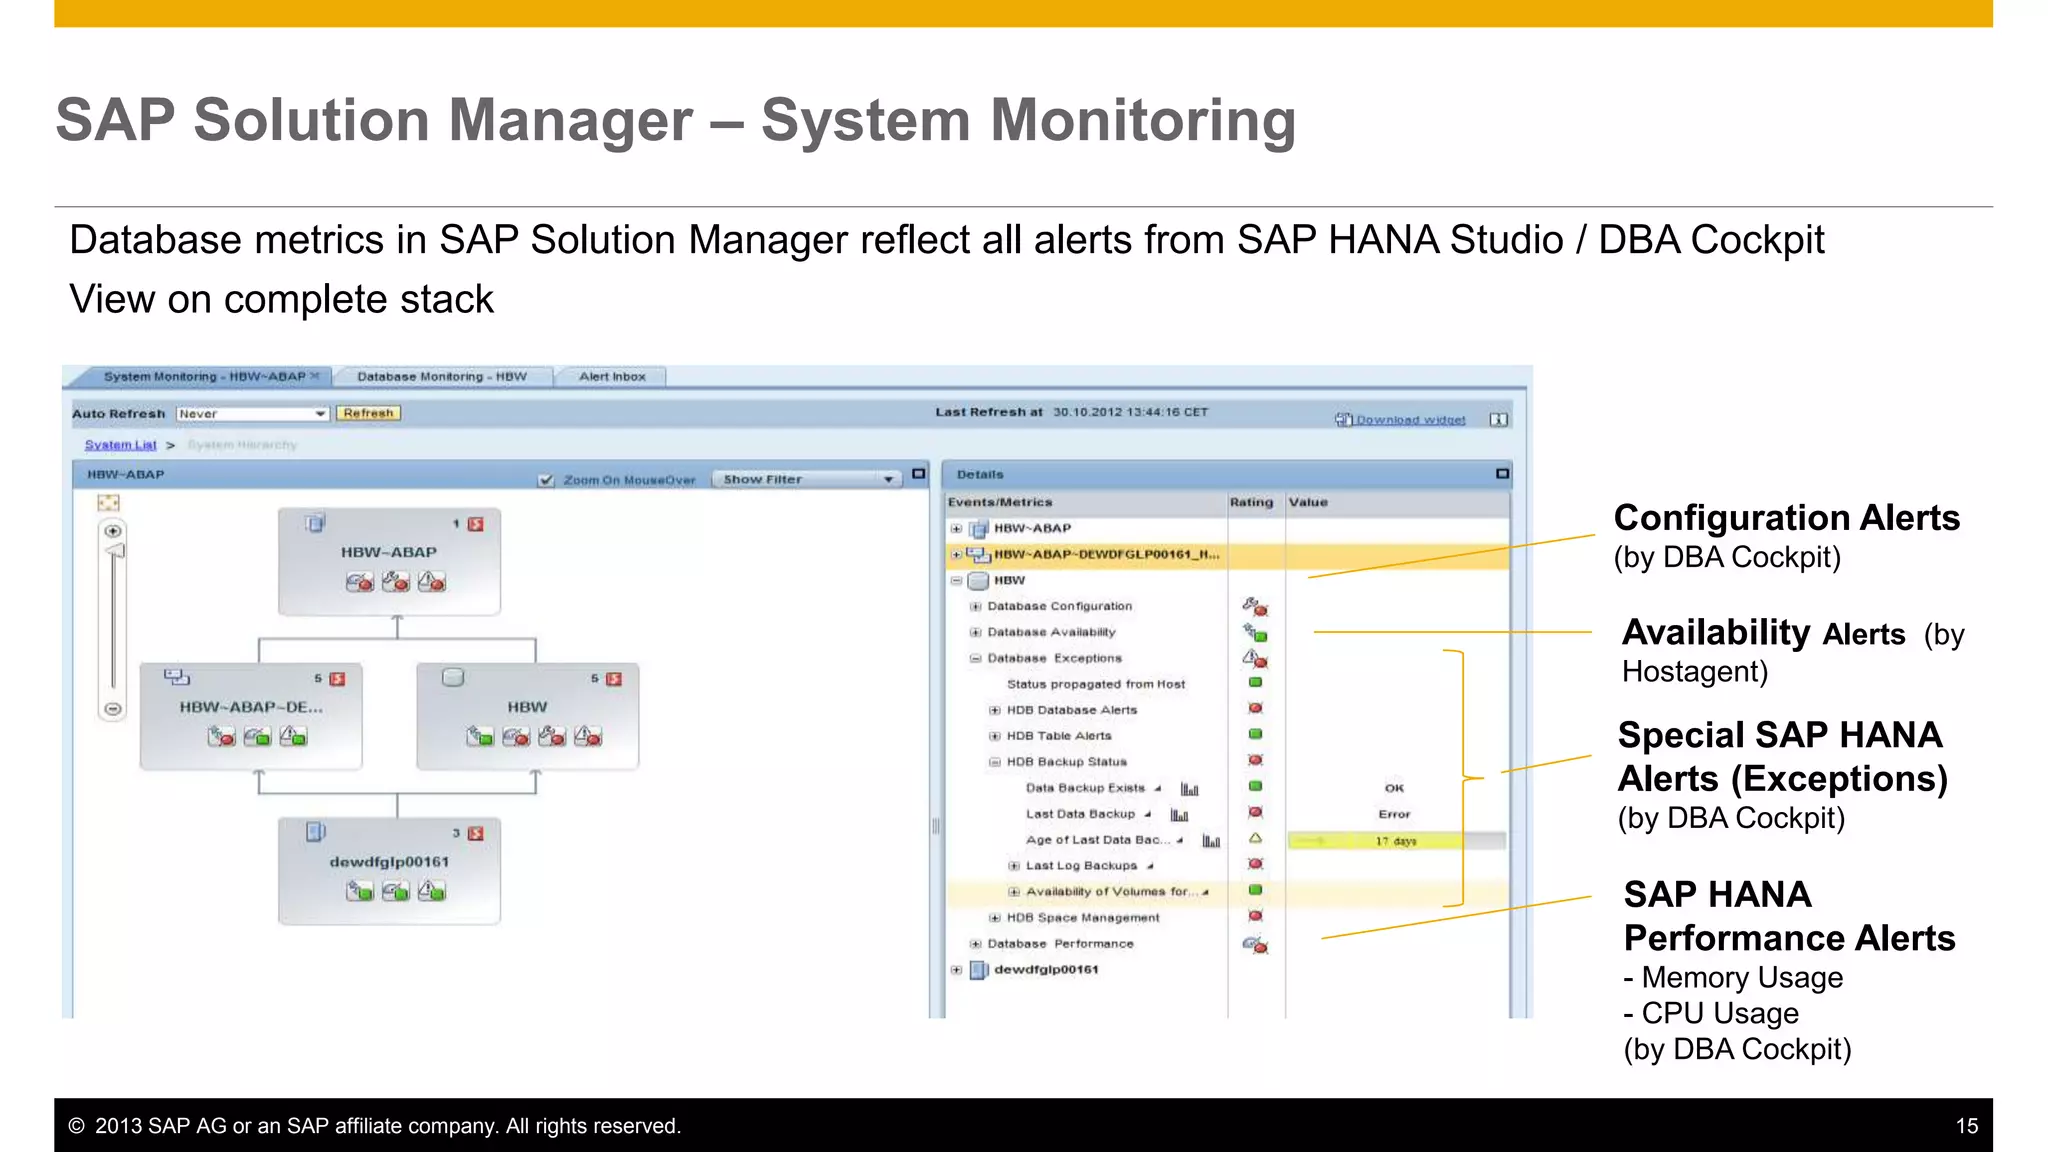Click Database Performance rating icon
The height and width of the screenshot is (1152, 2048).
[1255, 944]
